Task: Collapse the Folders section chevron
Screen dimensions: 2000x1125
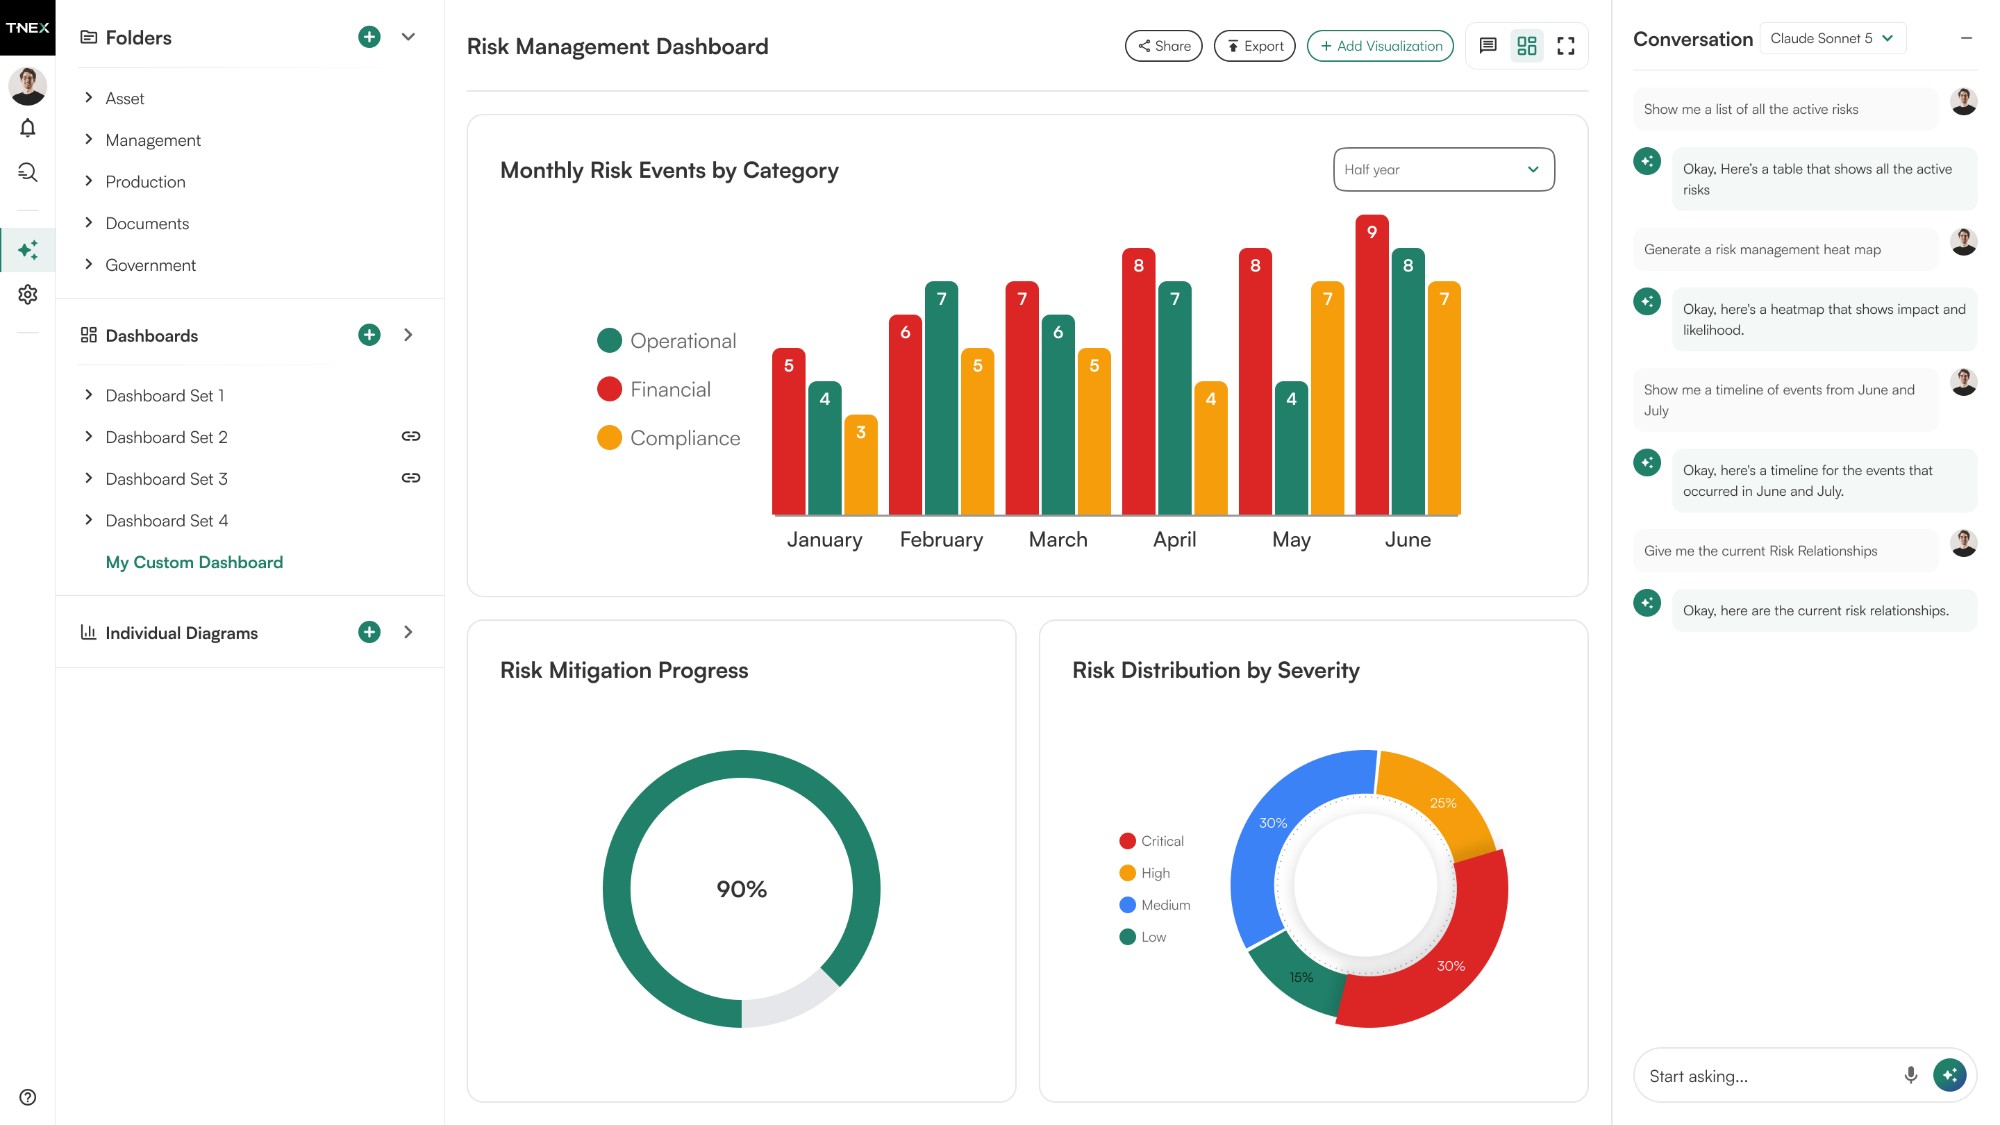Action: [x=408, y=37]
